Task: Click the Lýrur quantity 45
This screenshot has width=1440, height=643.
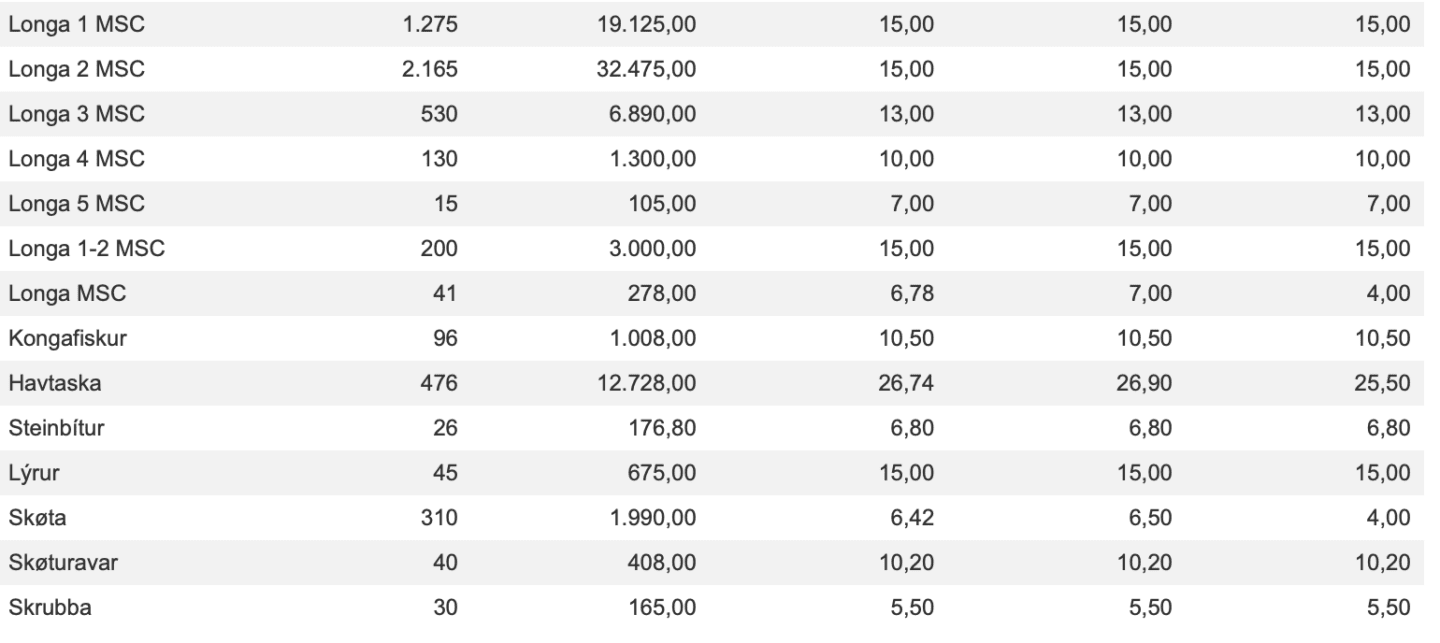Action: (x=445, y=477)
